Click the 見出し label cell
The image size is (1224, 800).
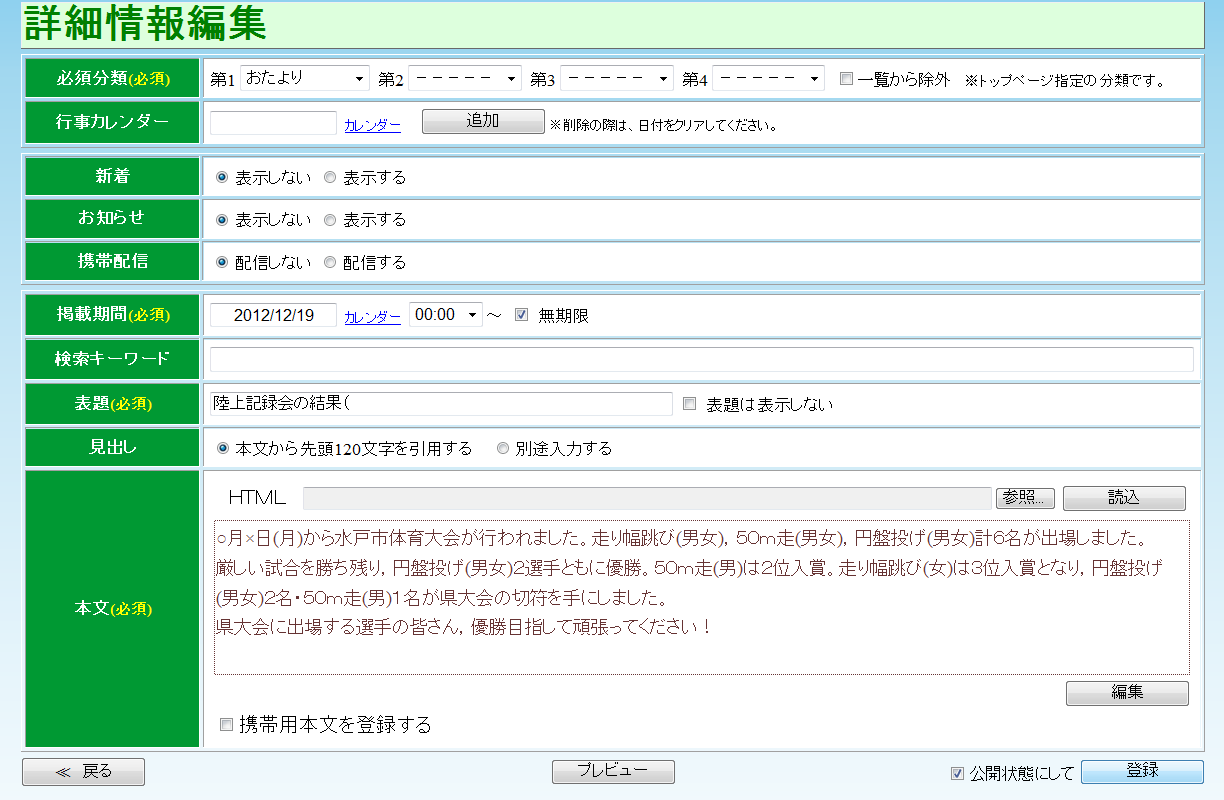point(112,447)
